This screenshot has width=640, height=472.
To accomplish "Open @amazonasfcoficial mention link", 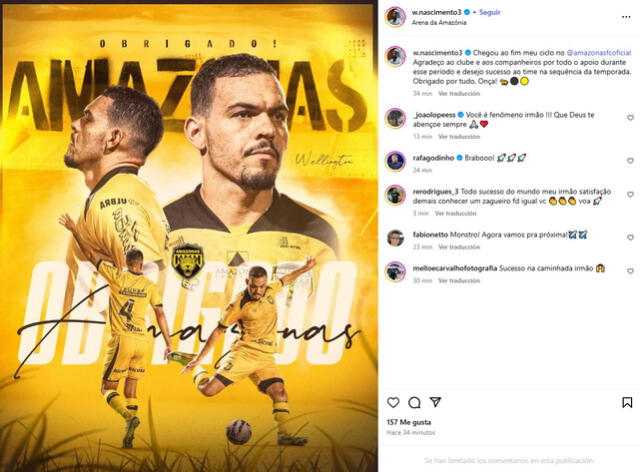I will [599, 53].
